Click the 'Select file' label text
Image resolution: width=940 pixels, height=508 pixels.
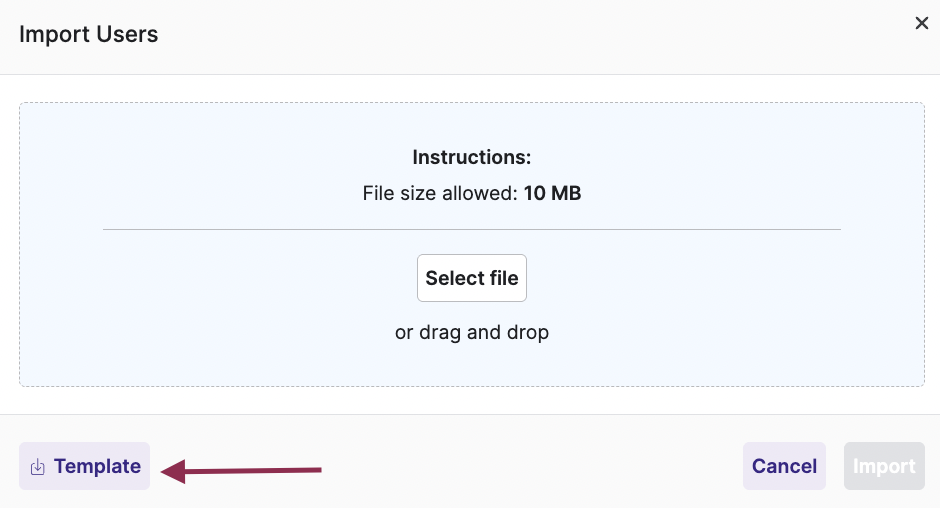point(472,278)
